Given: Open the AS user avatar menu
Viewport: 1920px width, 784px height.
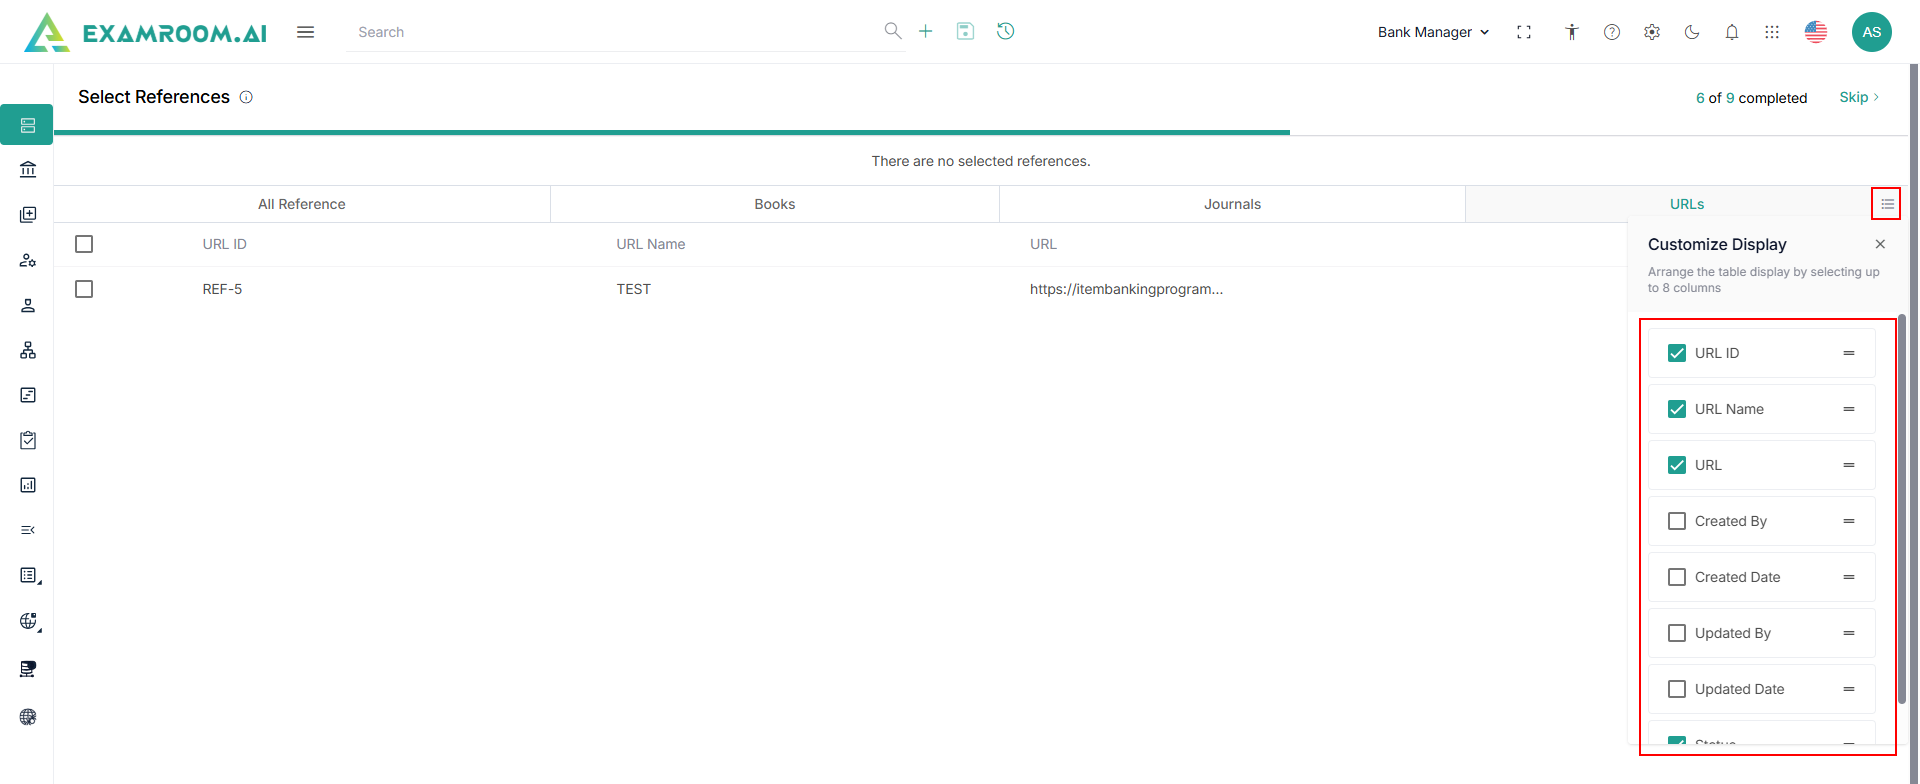Looking at the screenshot, I should tap(1872, 32).
